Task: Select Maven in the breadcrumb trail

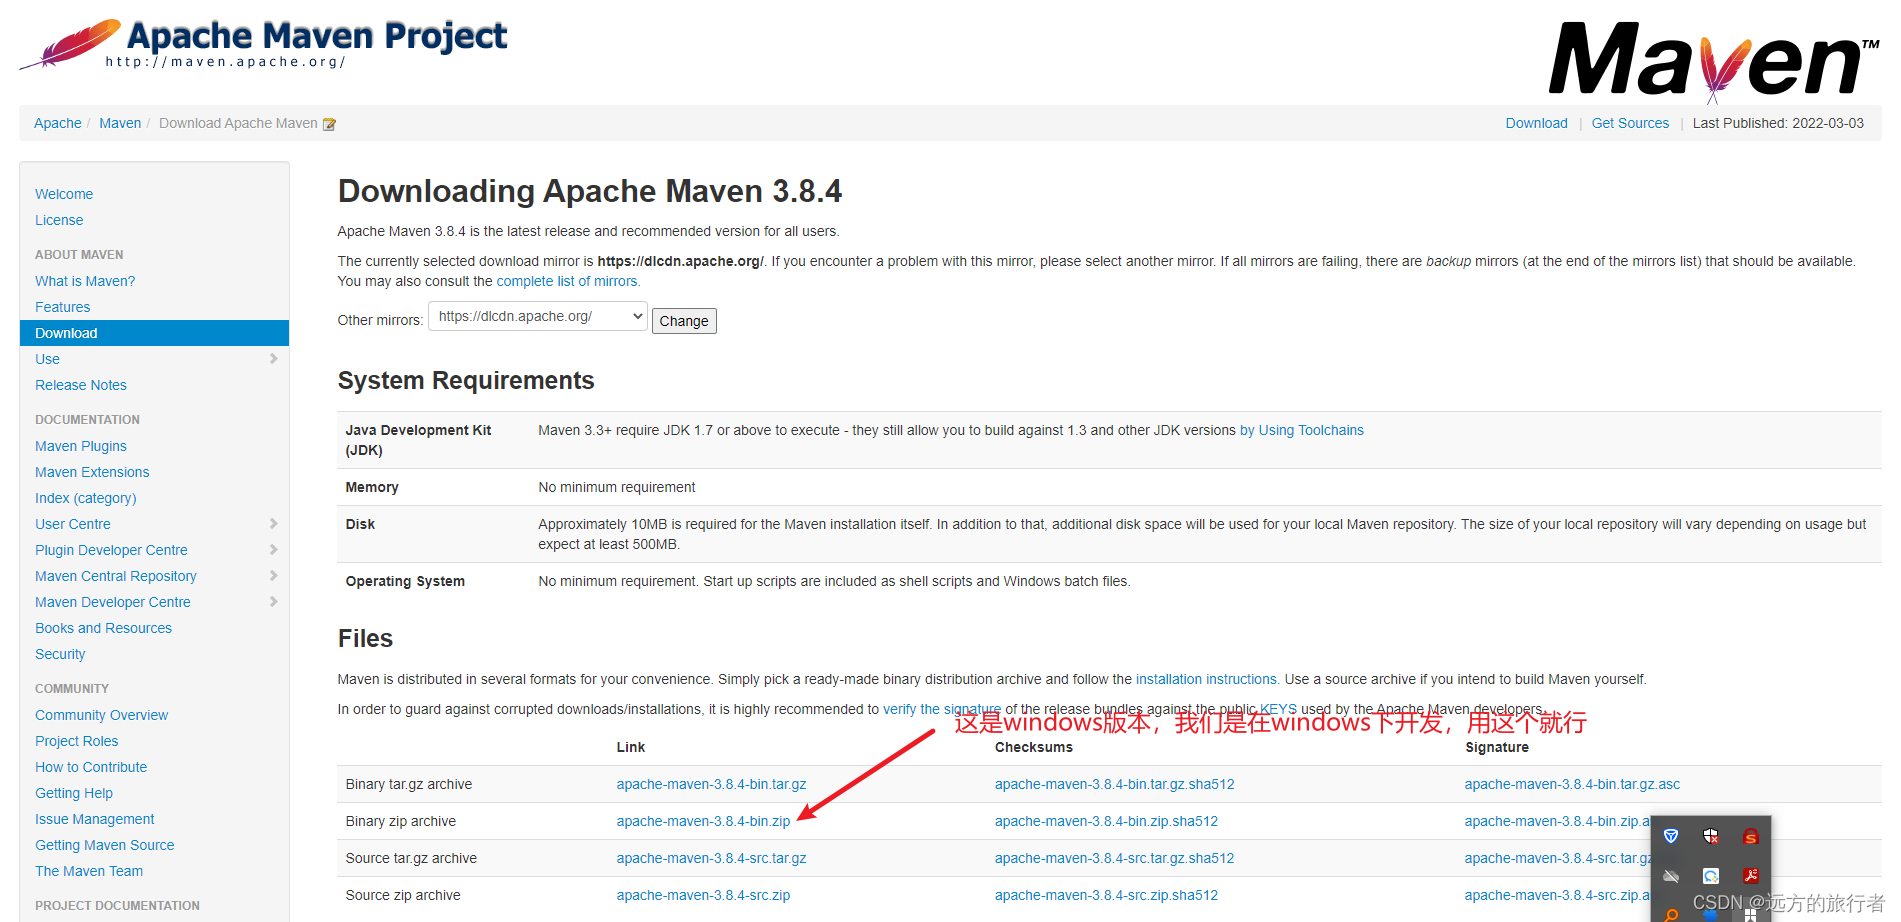Action: point(119,122)
